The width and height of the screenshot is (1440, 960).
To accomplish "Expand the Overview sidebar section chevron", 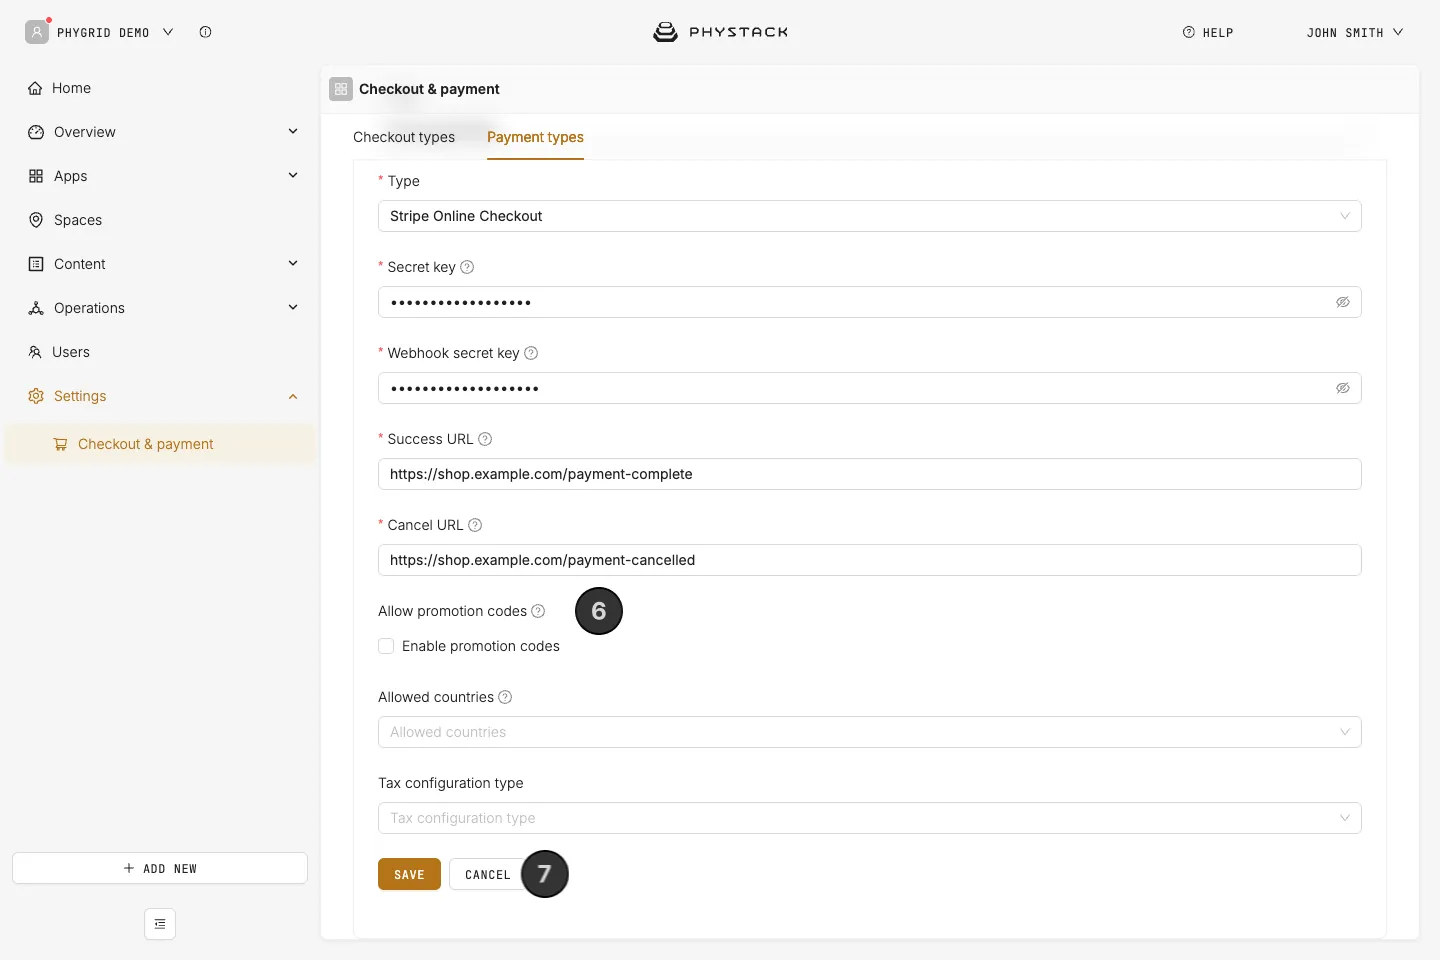I will pyautogui.click(x=293, y=132).
